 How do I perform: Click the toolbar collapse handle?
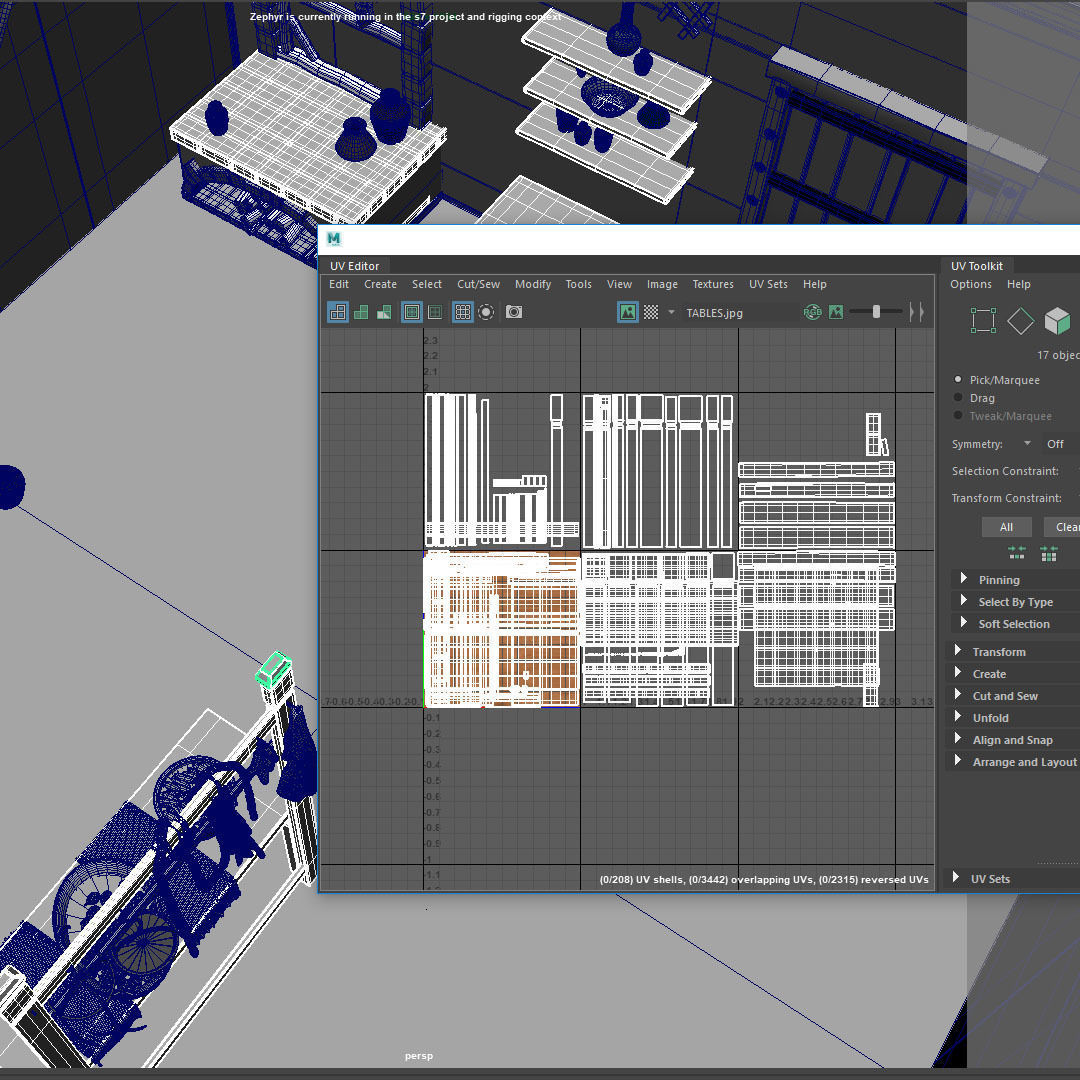pyautogui.click(x=916, y=313)
